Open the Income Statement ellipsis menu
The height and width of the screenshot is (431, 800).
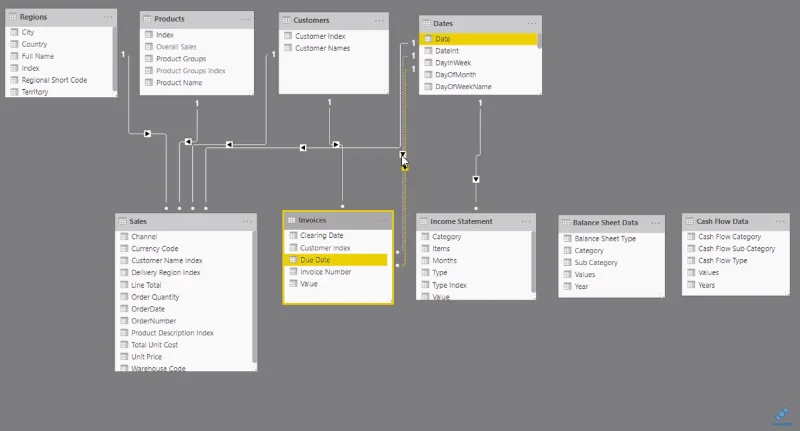(x=526, y=221)
